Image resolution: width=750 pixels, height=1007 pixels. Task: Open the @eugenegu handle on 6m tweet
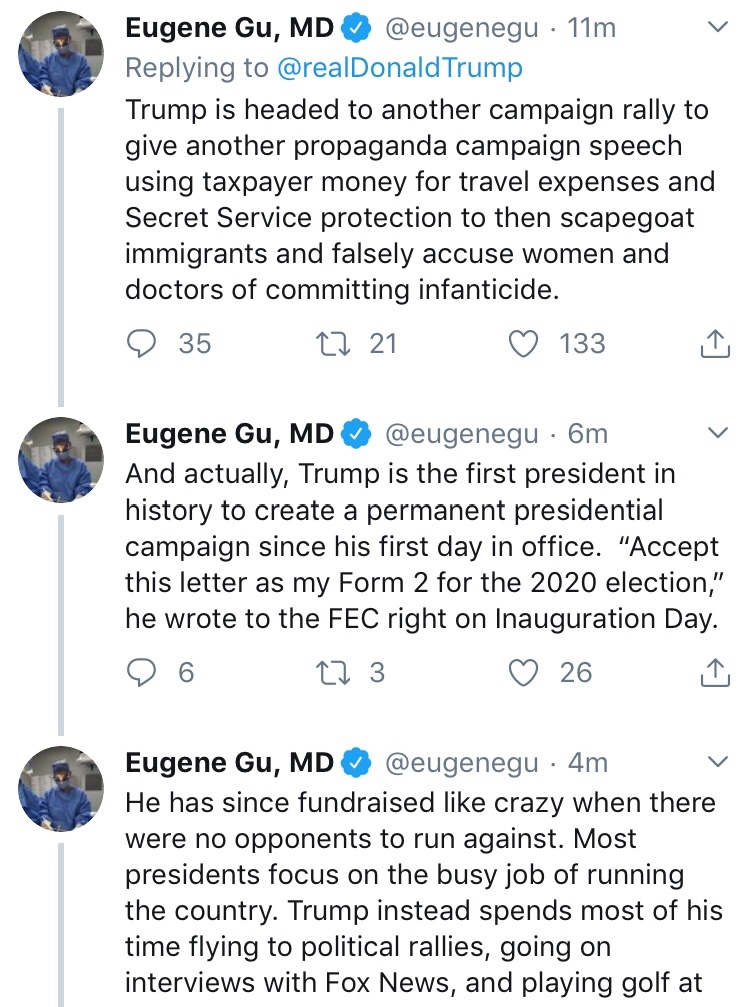tap(461, 434)
